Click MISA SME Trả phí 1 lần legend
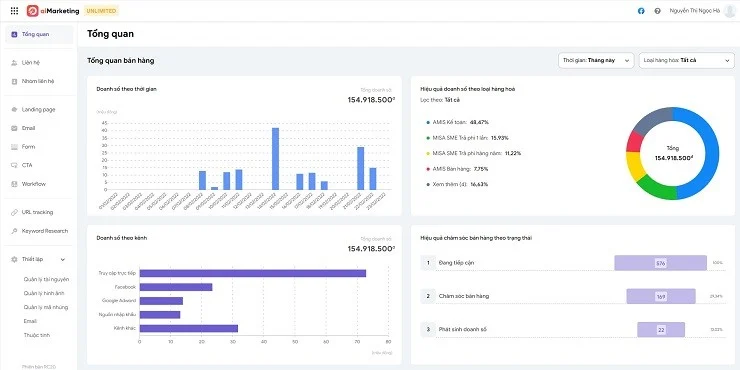740x370 pixels. (467, 138)
